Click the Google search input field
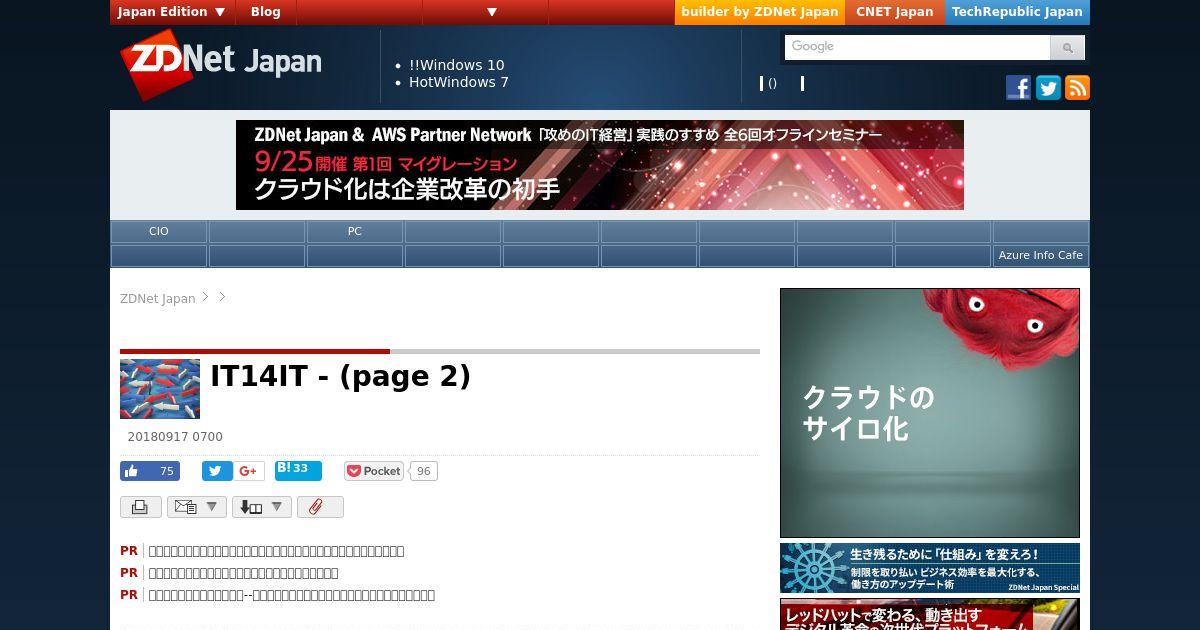The height and width of the screenshot is (630, 1200). 918,47
